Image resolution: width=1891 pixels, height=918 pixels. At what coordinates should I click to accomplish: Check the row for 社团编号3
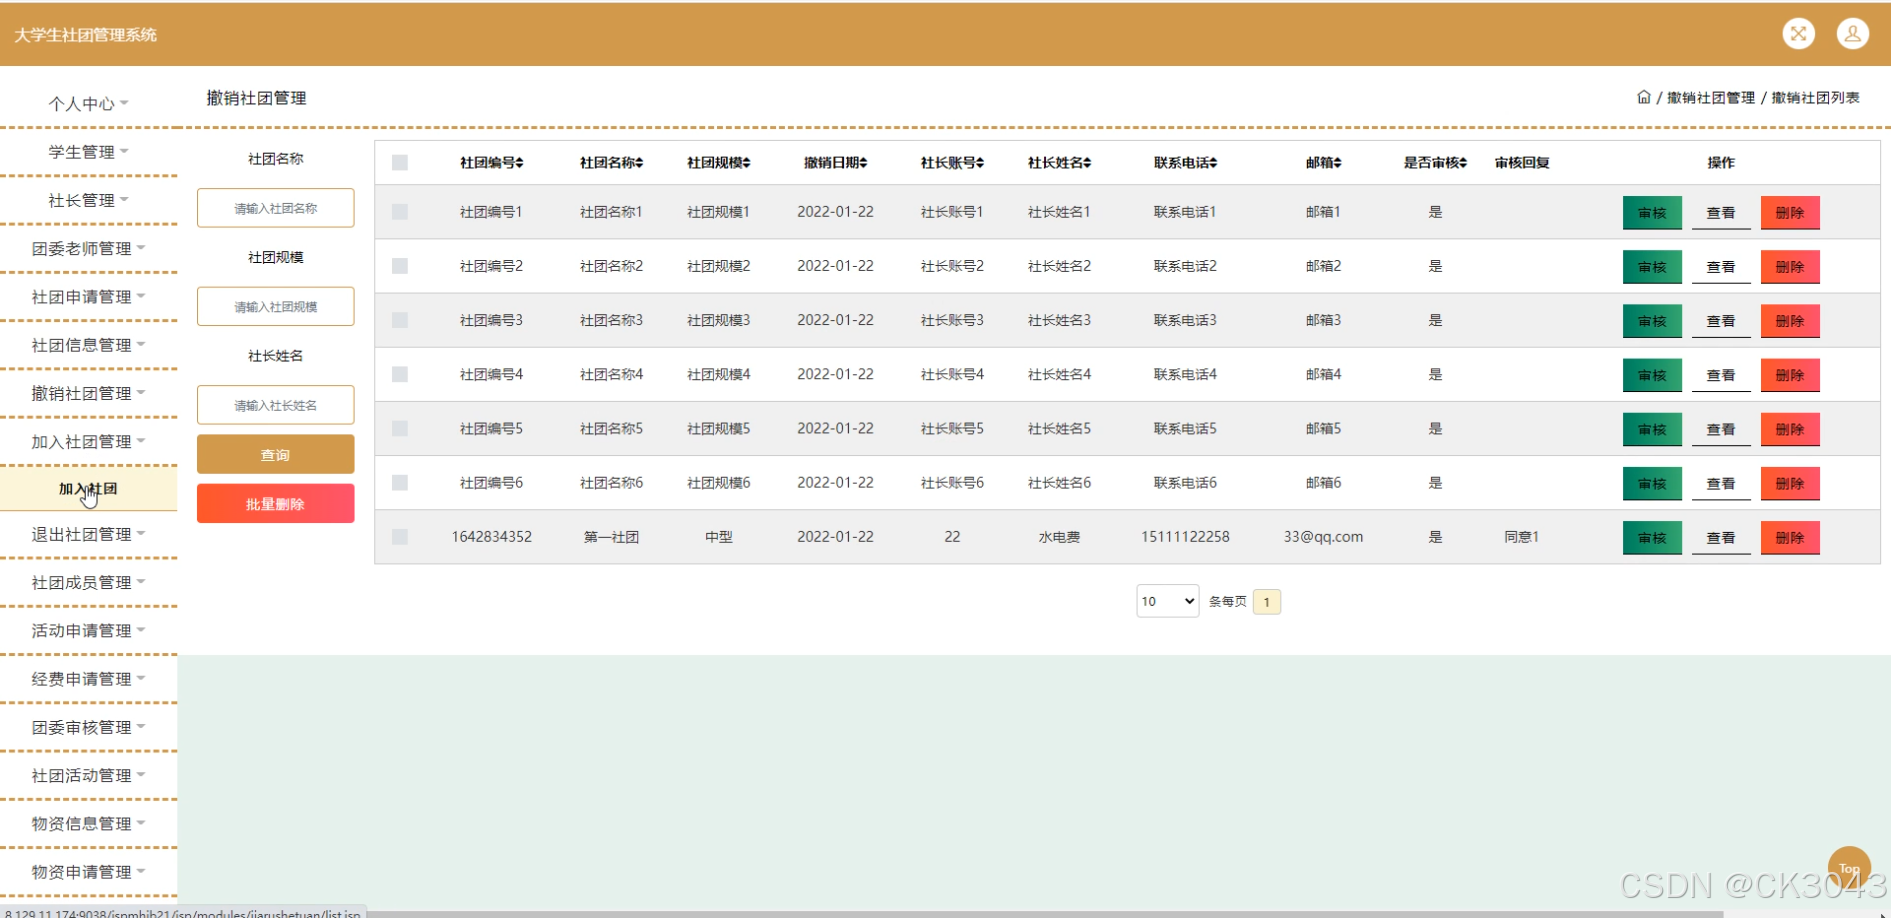[x=400, y=320]
